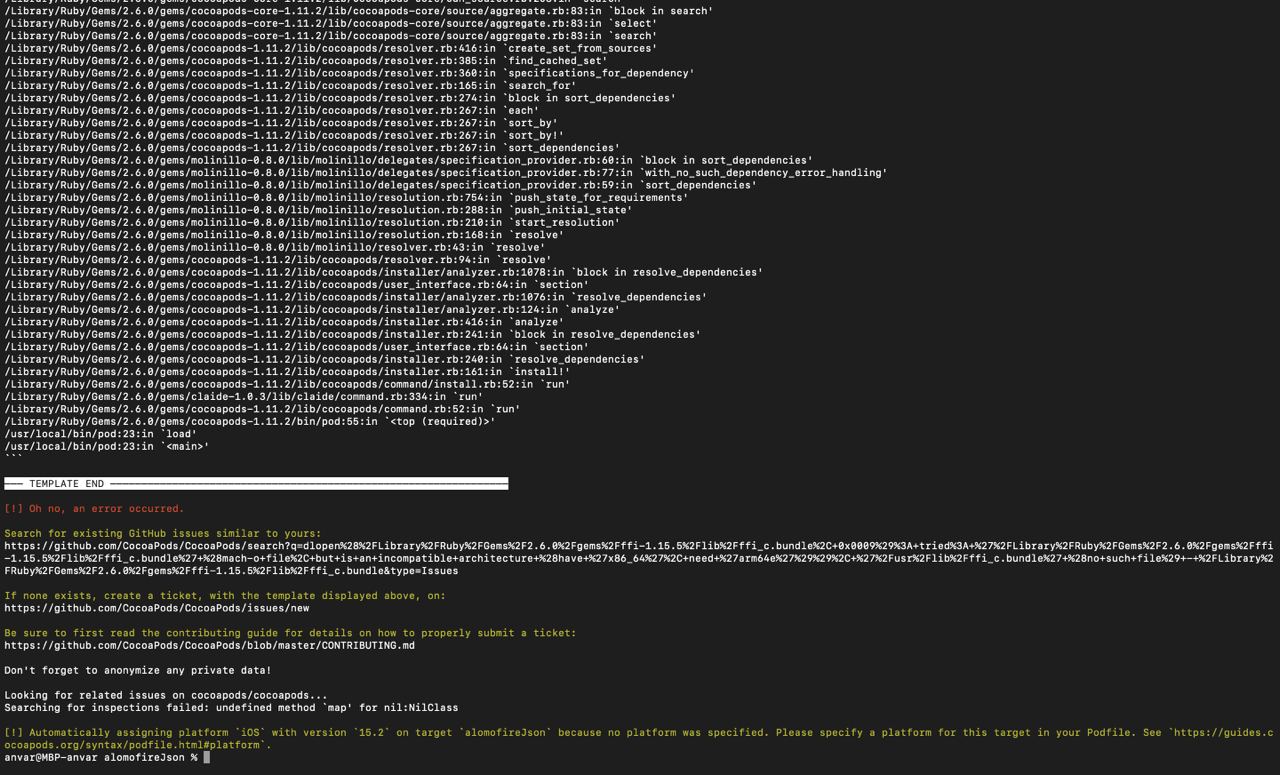Click the installer.rb:161 'install!' line
The height and width of the screenshot is (775, 1280).
(287, 371)
